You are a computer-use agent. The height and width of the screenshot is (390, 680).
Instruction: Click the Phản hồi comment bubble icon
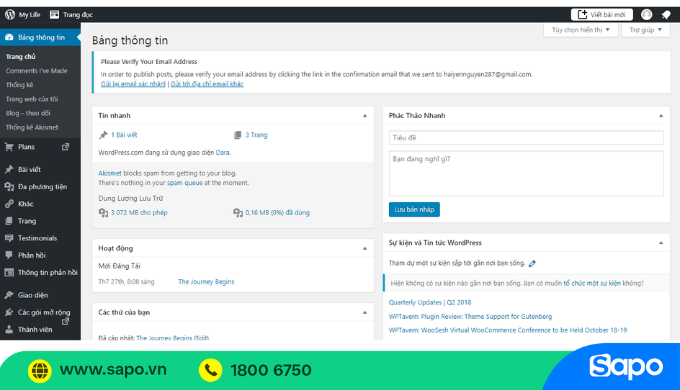tap(9, 255)
